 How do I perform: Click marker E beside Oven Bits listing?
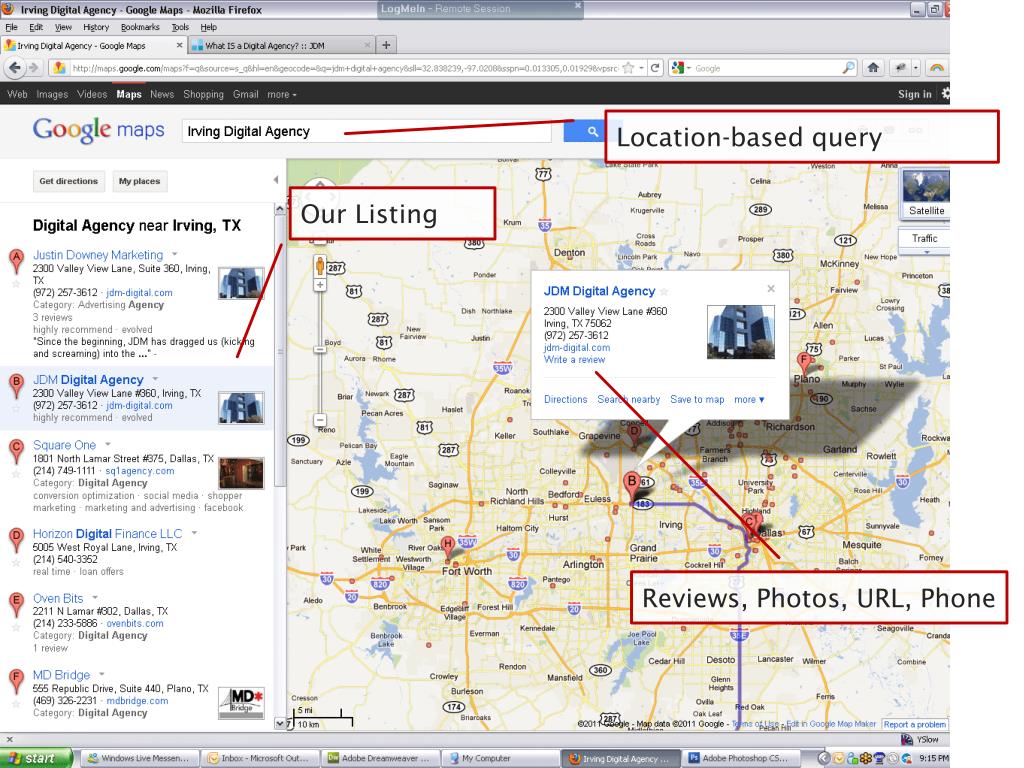point(16,603)
